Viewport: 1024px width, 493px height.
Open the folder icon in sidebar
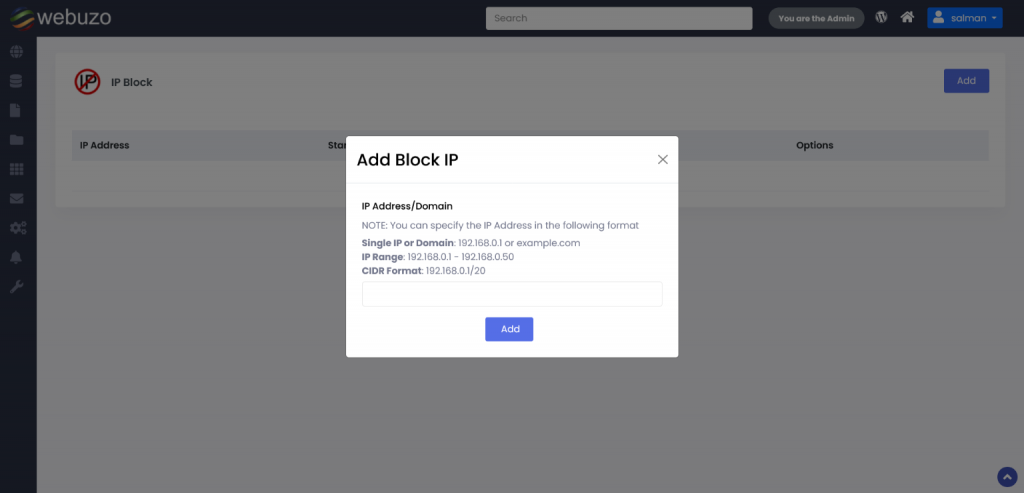[x=17, y=140]
